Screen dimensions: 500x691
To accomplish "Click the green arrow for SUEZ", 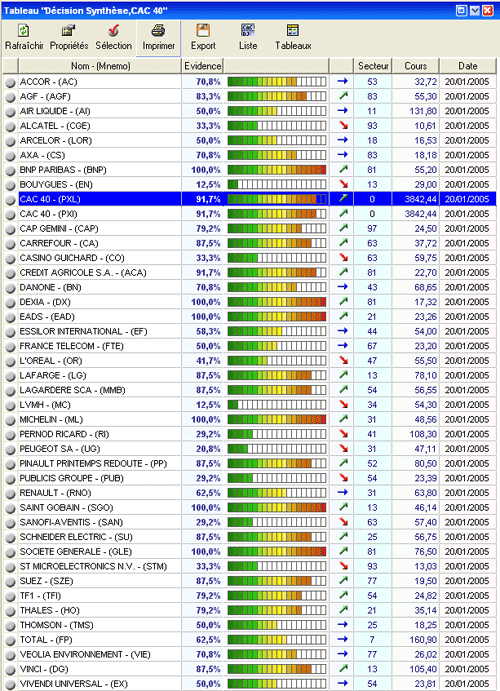I will (x=343, y=580).
